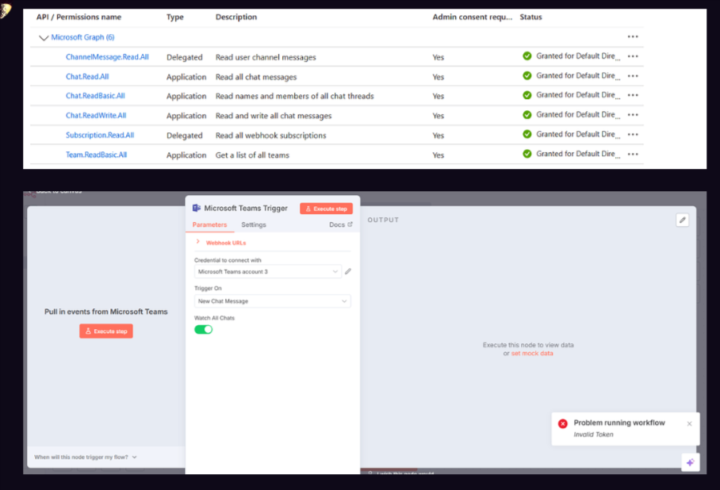
Task: Click Delegated type in Subscription.Read.All row
Action: (x=184, y=135)
